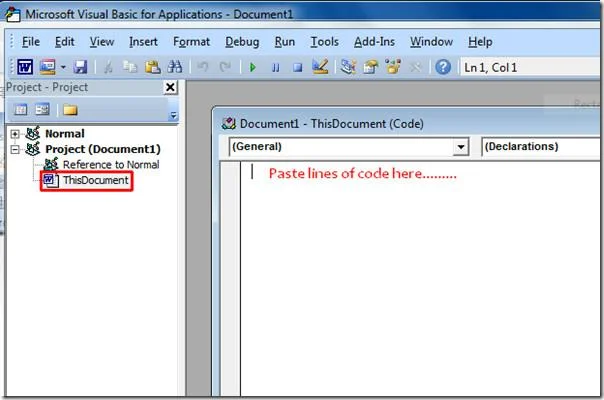The image size is (604, 400).
Task: Select Reference to Normal item
Action: click(111, 165)
